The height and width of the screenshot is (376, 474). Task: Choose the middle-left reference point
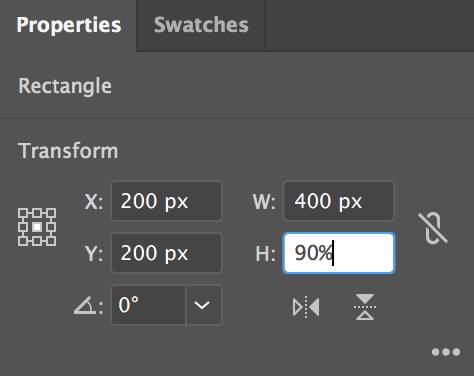tap(23, 227)
